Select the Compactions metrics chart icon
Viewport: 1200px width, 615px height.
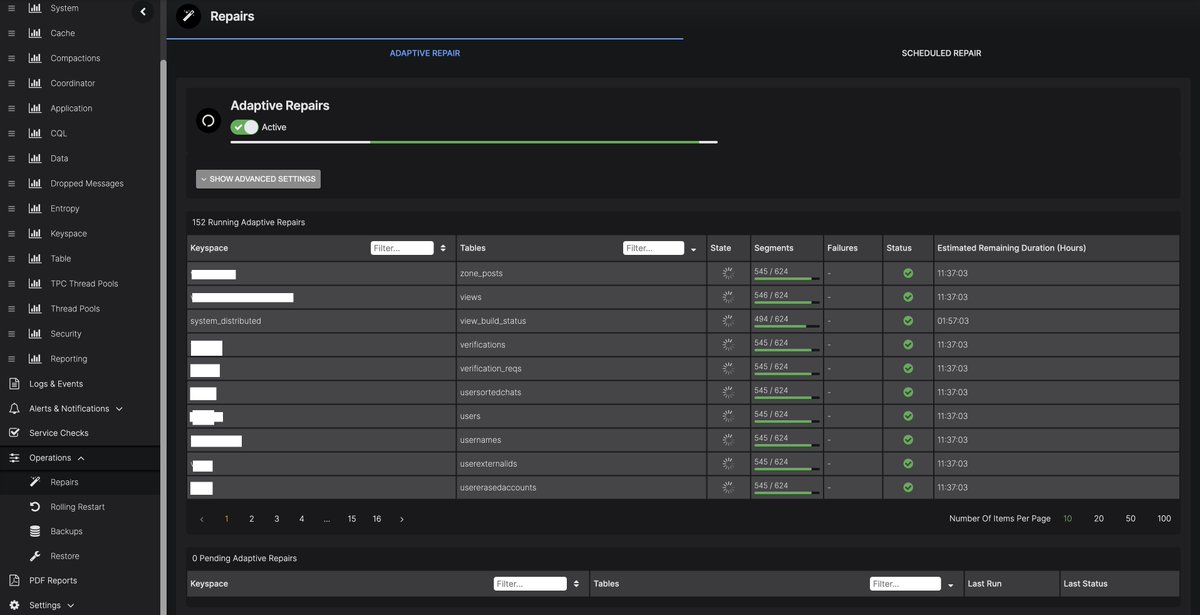coord(35,57)
